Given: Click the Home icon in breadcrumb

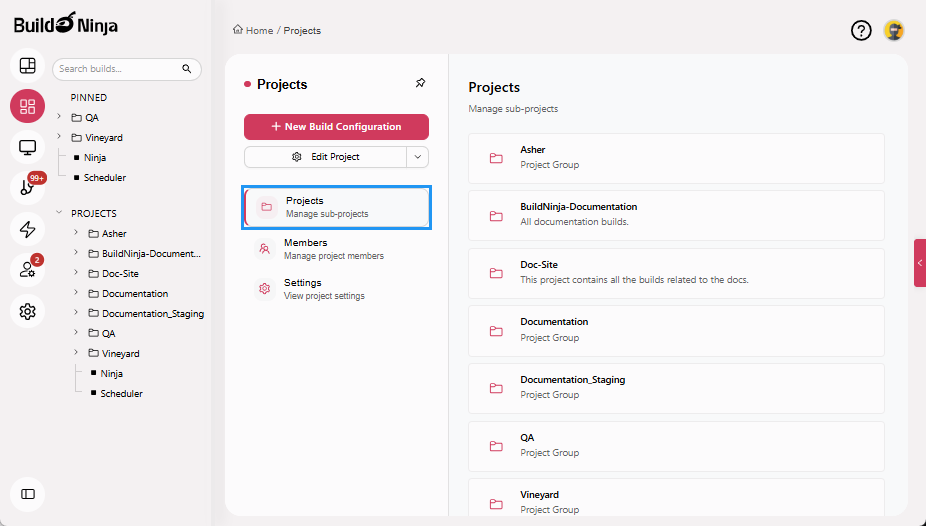Looking at the screenshot, I should (238, 30).
